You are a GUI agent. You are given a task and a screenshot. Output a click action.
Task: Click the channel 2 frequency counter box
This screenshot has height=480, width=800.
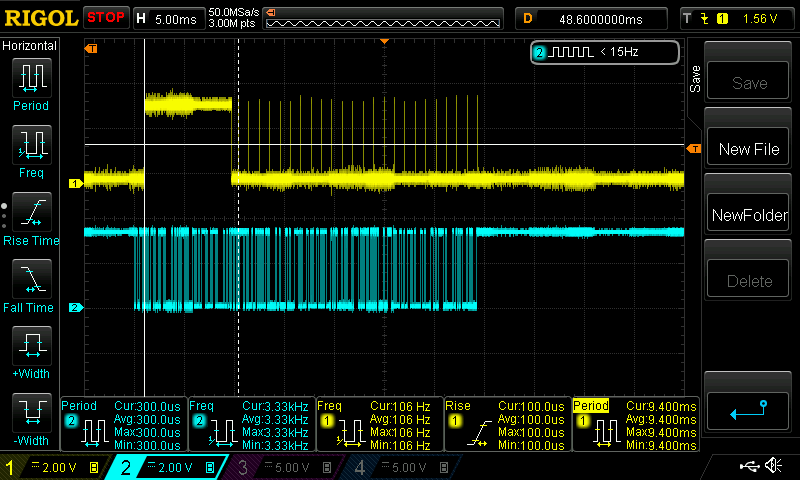click(605, 52)
